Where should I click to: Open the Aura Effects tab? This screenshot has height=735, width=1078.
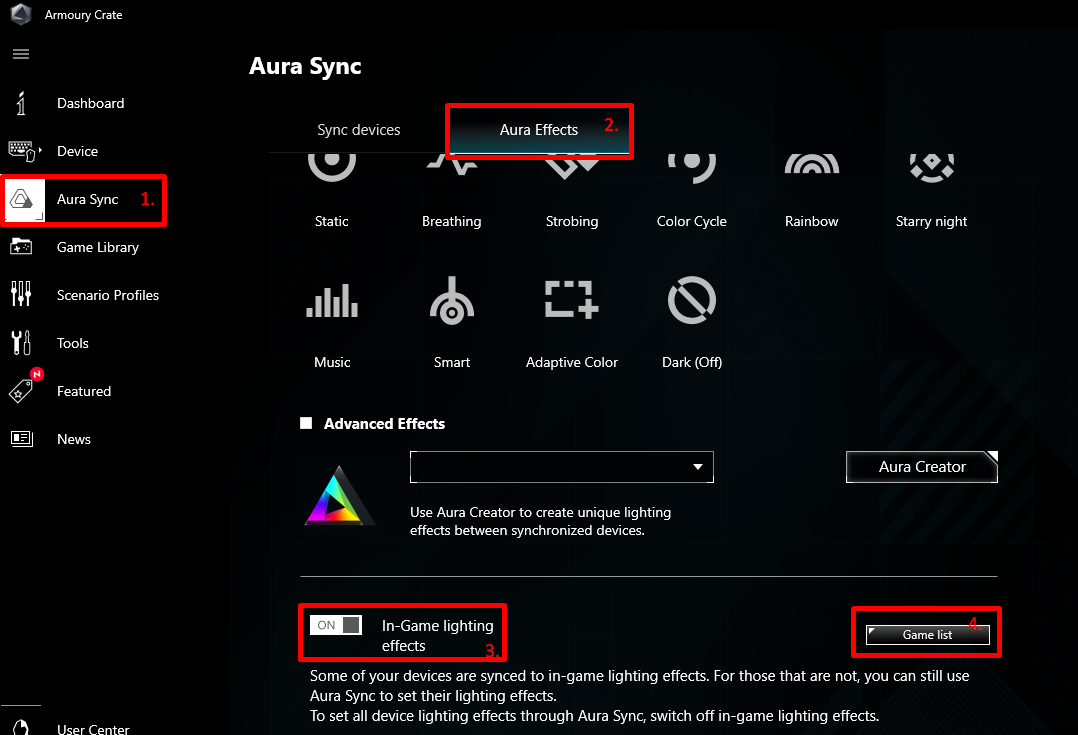click(539, 129)
